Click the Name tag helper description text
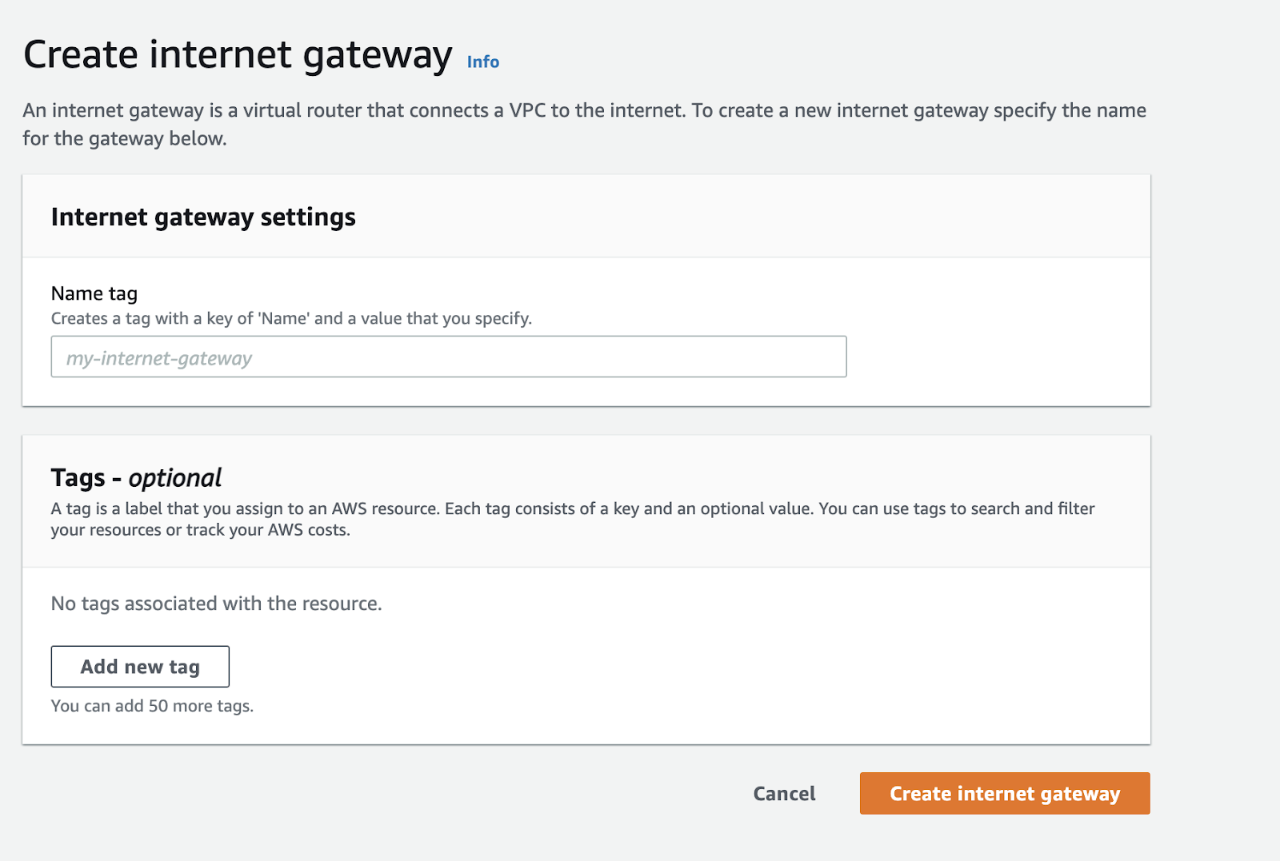1280x861 pixels. pyautogui.click(x=291, y=319)
